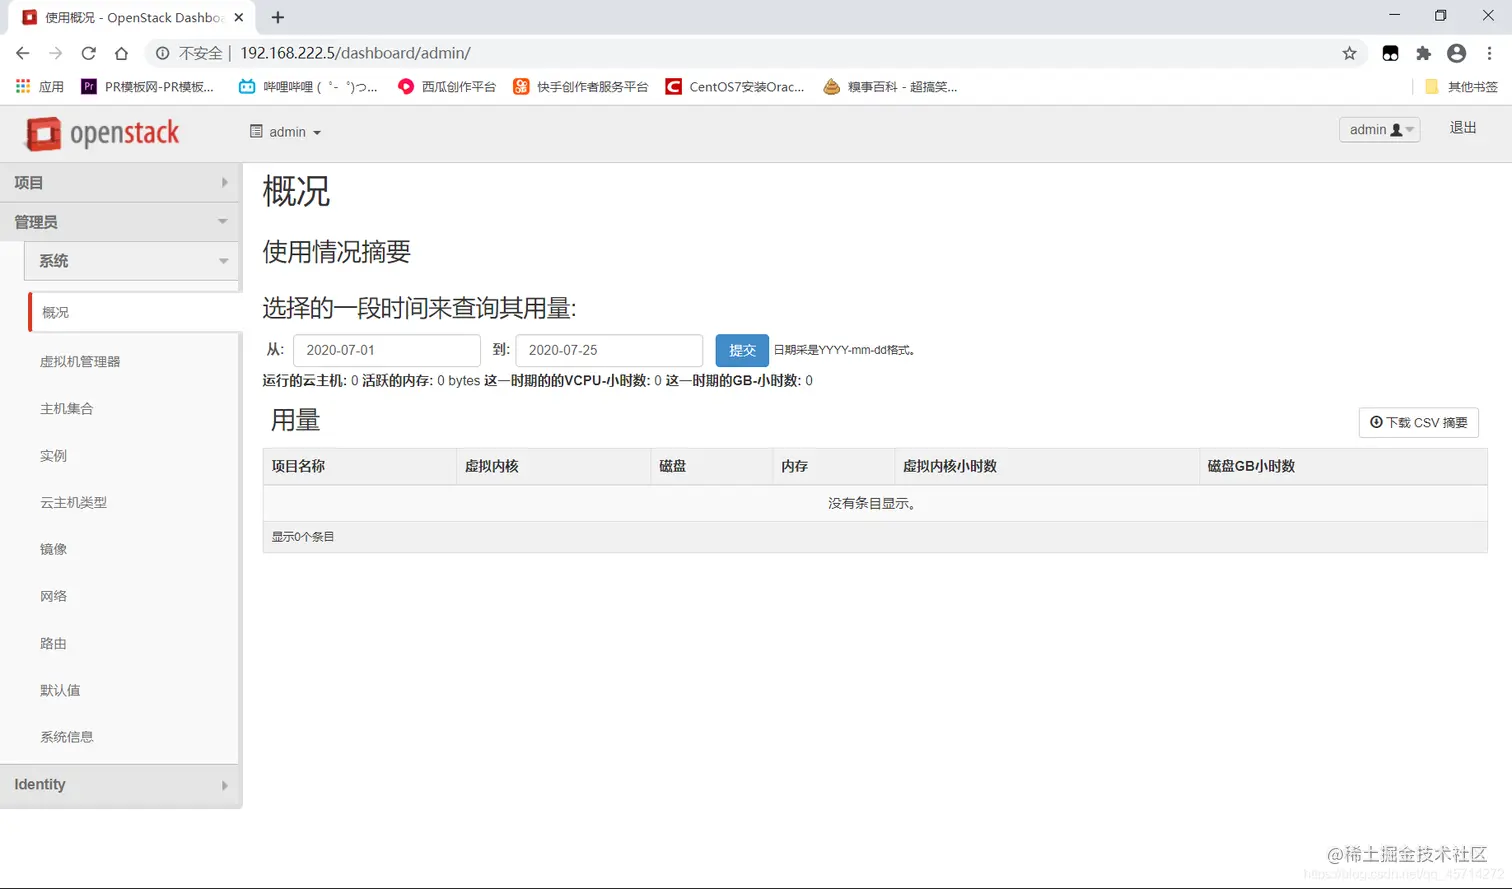
Task: Click the page reload icon
Action: coord(89,53)
